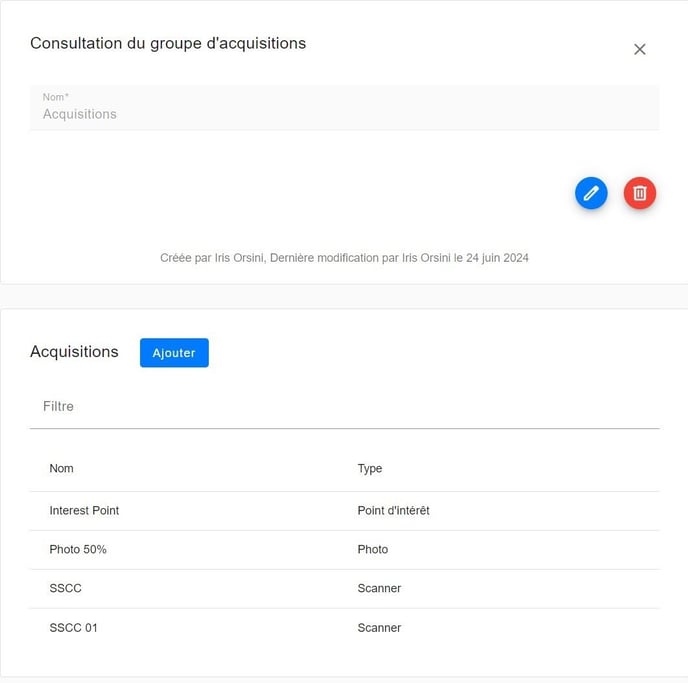
Task: Click the Point d'intérêt type cell
Action: [393, 510]
